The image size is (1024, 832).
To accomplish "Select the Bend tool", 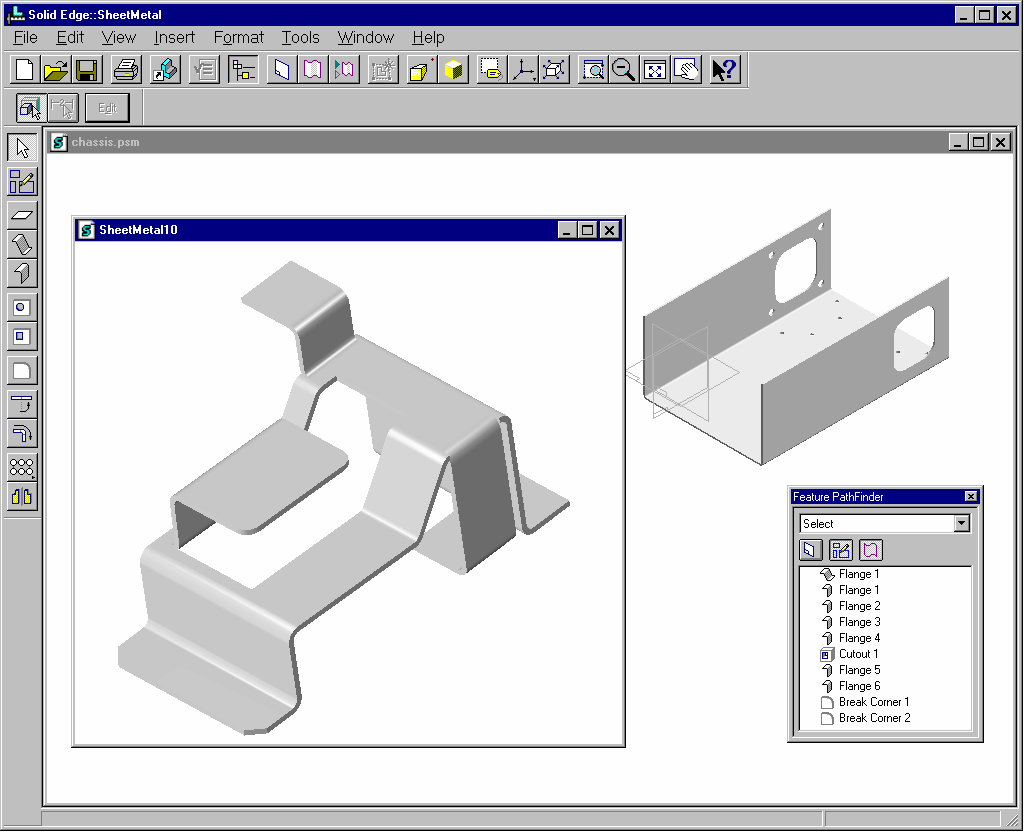I will [x=22, y=433].
